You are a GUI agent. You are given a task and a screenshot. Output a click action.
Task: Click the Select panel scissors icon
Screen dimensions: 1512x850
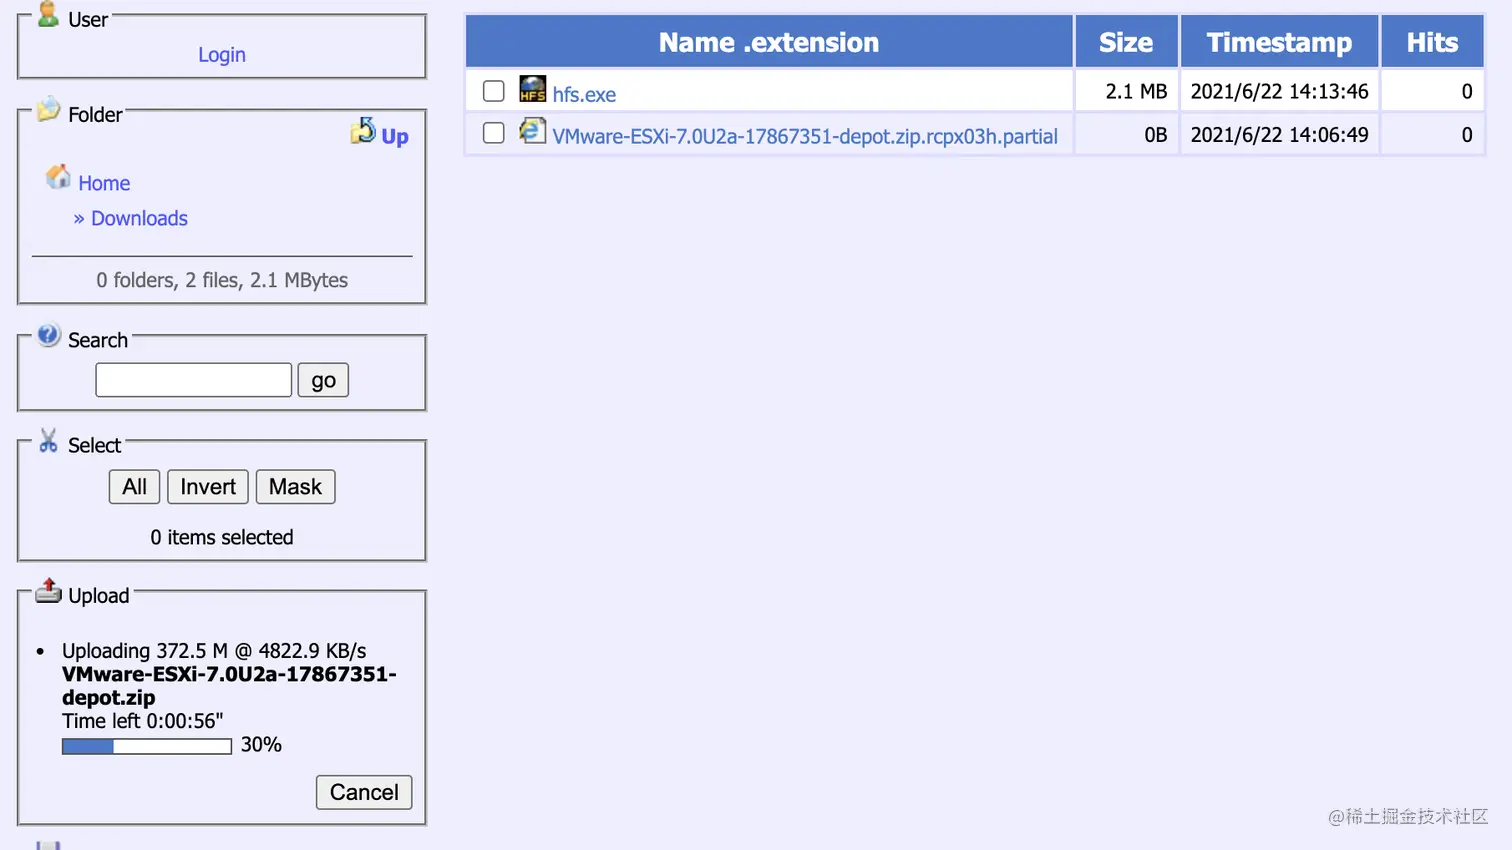(48, 440)
